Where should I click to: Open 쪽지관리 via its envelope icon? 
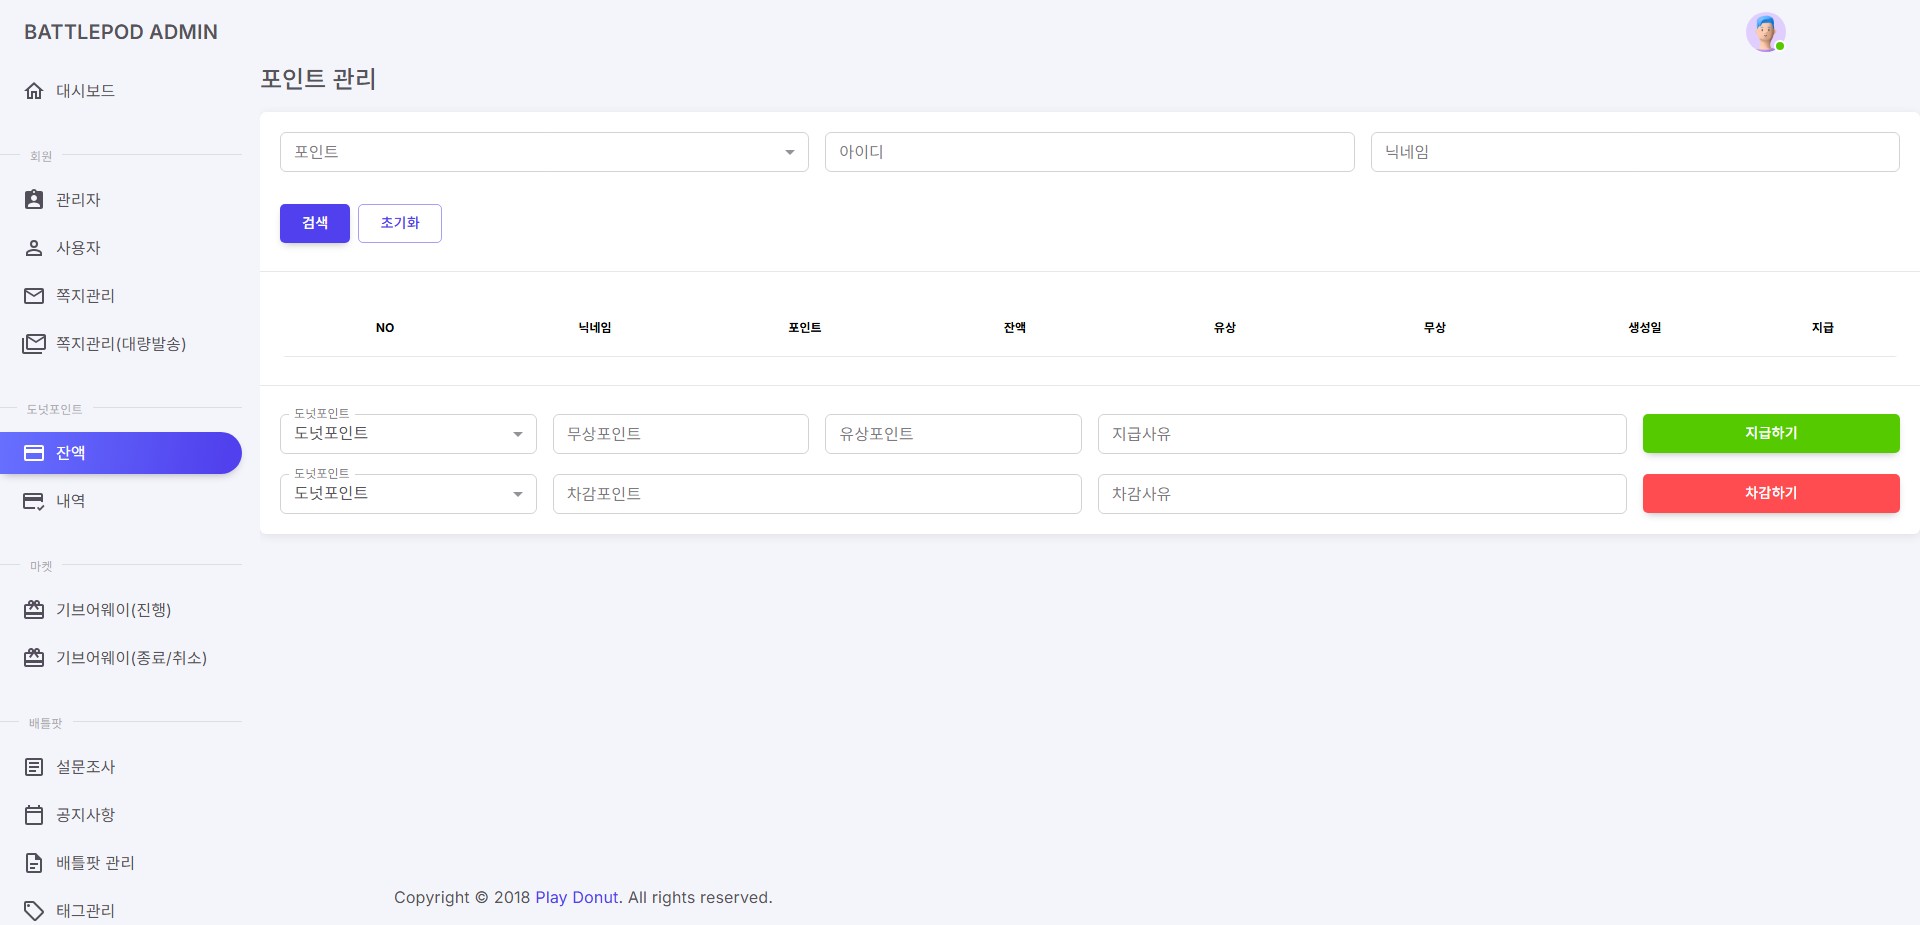(x=34, y=295)
